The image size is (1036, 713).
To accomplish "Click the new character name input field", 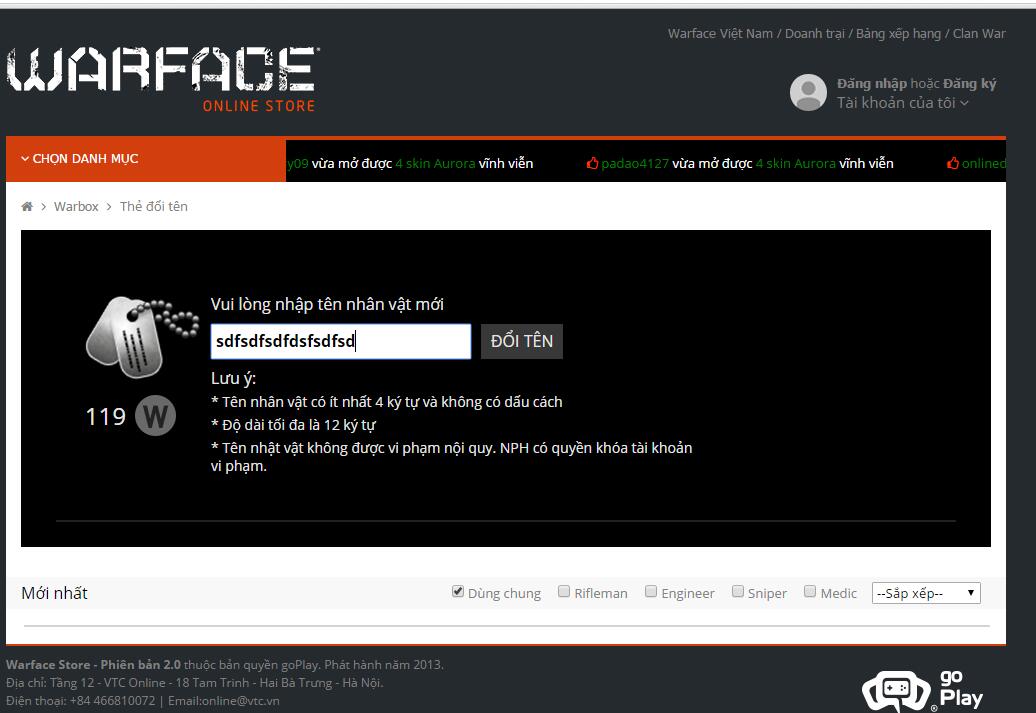I will pos(340,341).
